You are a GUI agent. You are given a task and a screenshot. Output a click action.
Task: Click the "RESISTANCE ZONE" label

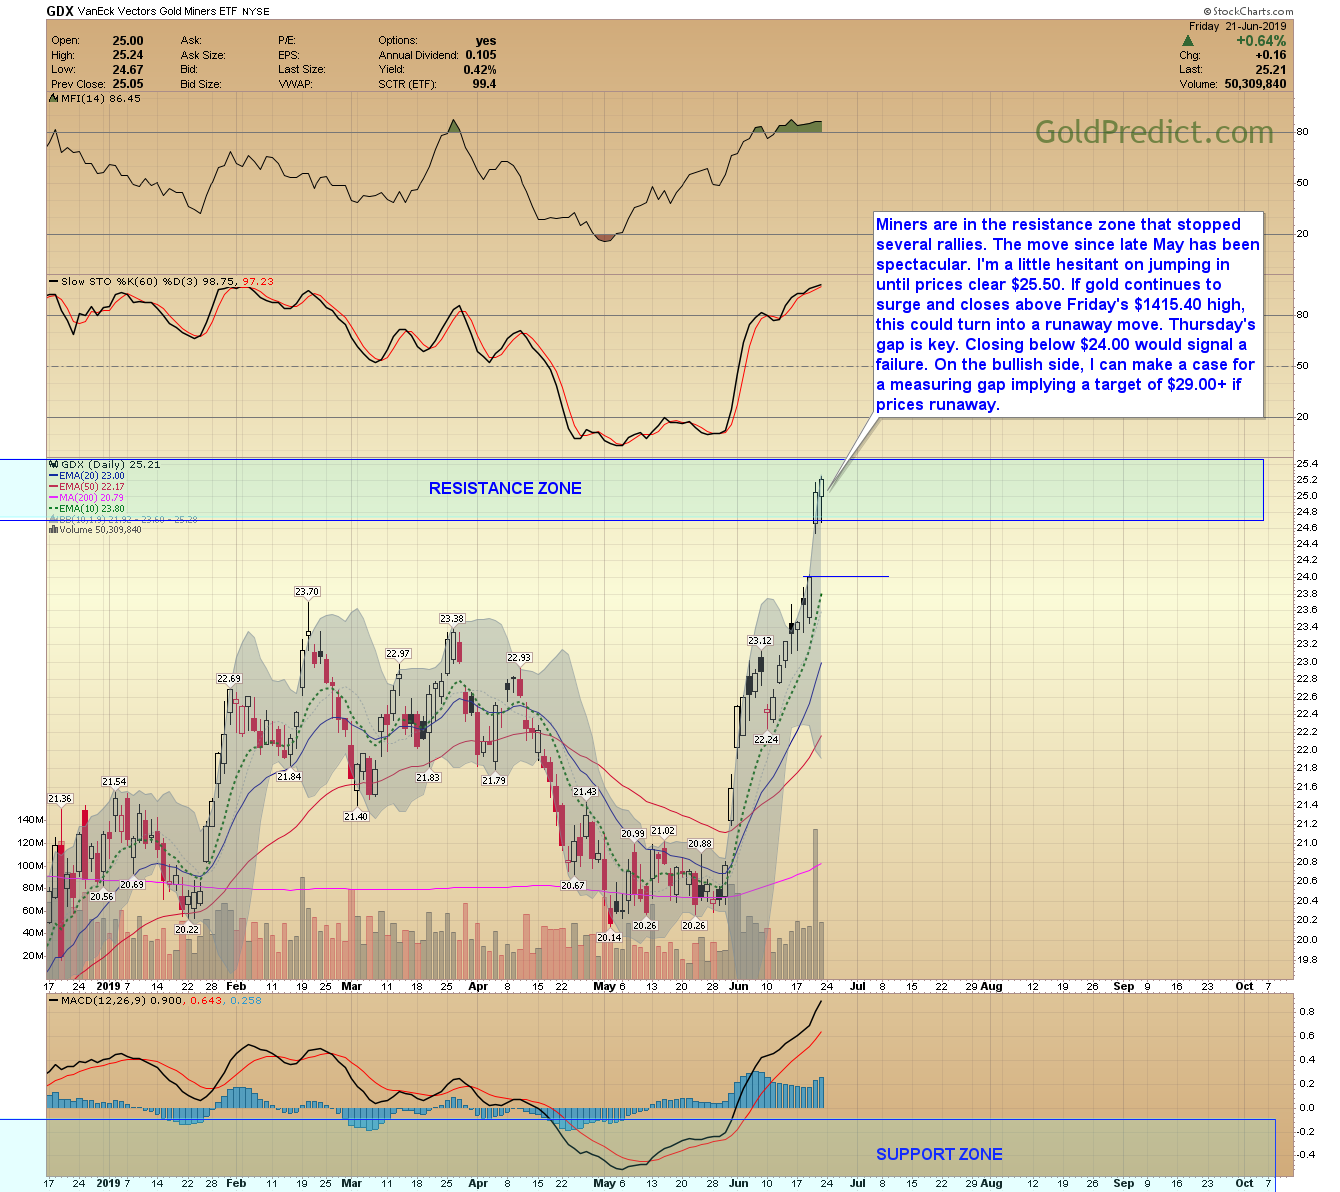point(505,488)
